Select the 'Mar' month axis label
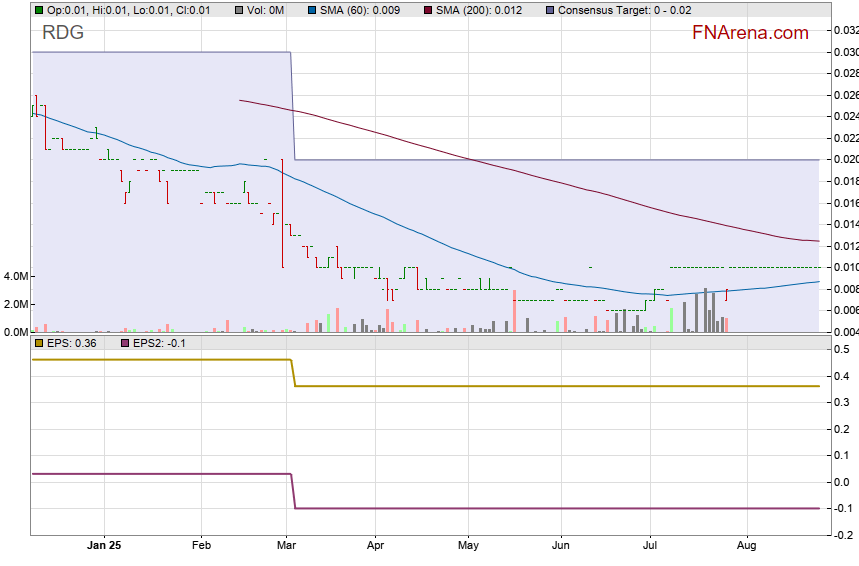Image resolution: width=859 pixels, height=566 pixels. 288,547
